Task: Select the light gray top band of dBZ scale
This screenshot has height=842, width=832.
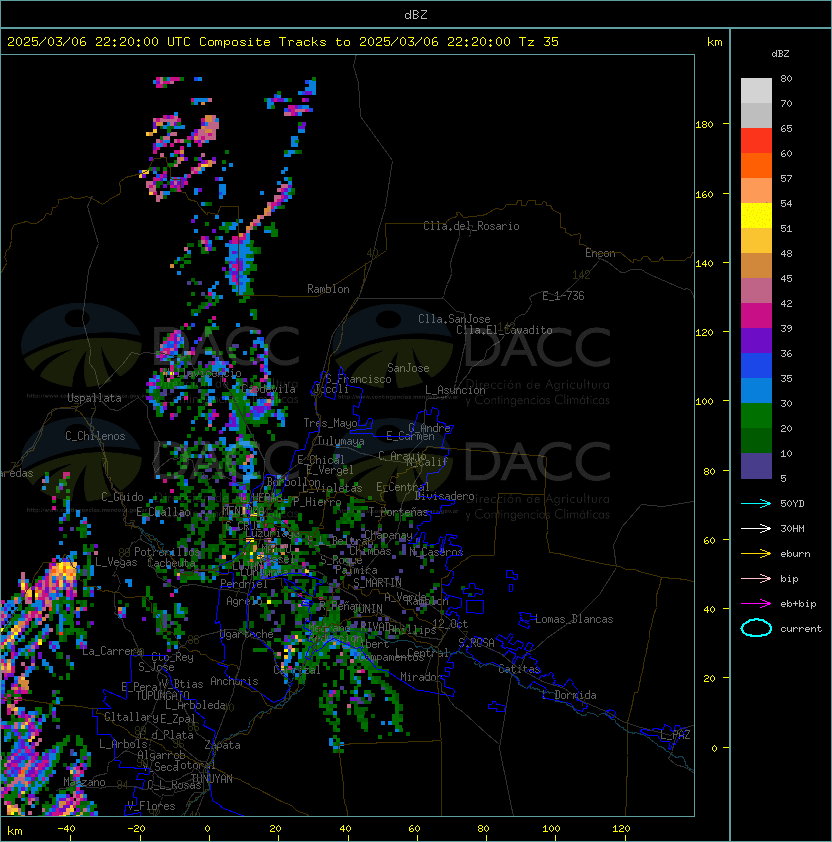Action: point(756,90)
